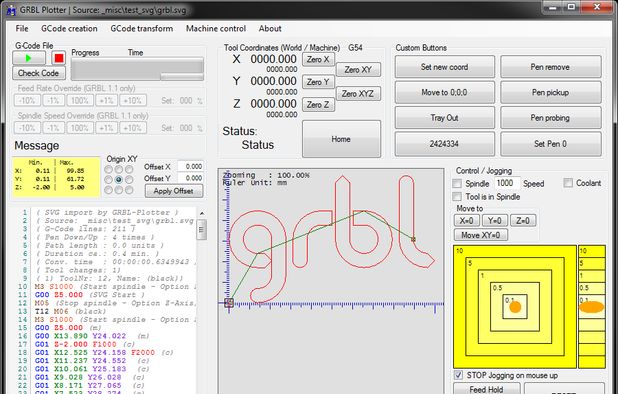
Task: Check the Tool is in Spindle box
Action: tap(457, 196)
